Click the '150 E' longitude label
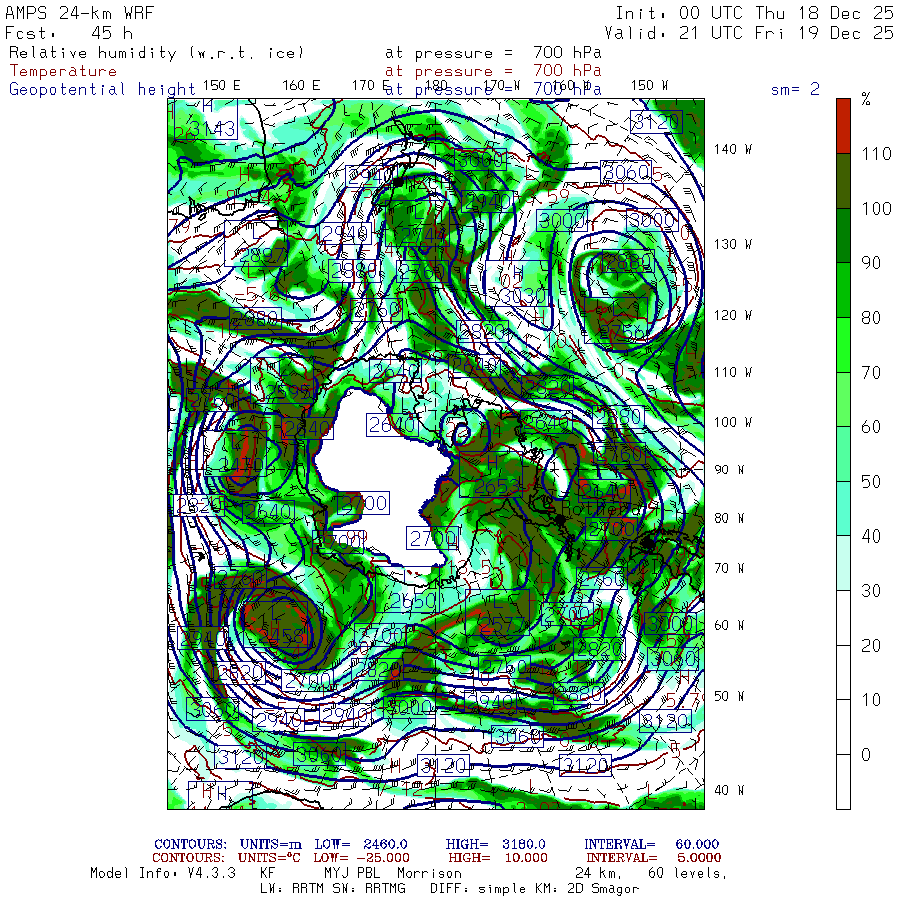Image resolution: width=900 pixels, height=900 pixels. click(x=222, y=86)
